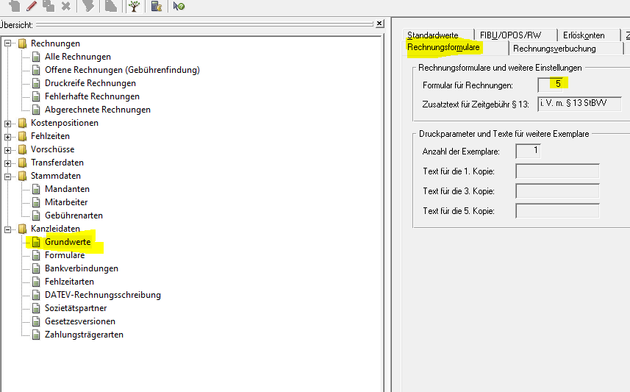630x392 pixels.
Task: Close the Übersicht panel
Action: pos(379,24)
